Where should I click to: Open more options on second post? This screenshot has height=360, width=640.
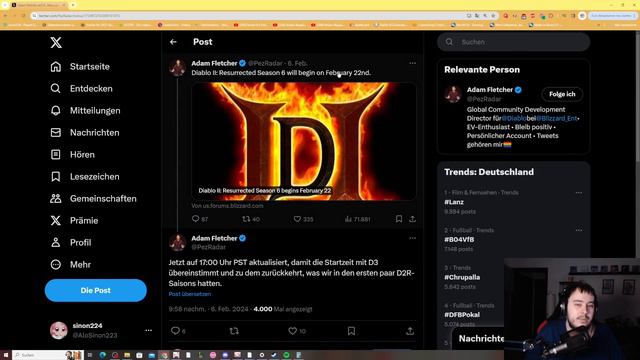point(413,238)
